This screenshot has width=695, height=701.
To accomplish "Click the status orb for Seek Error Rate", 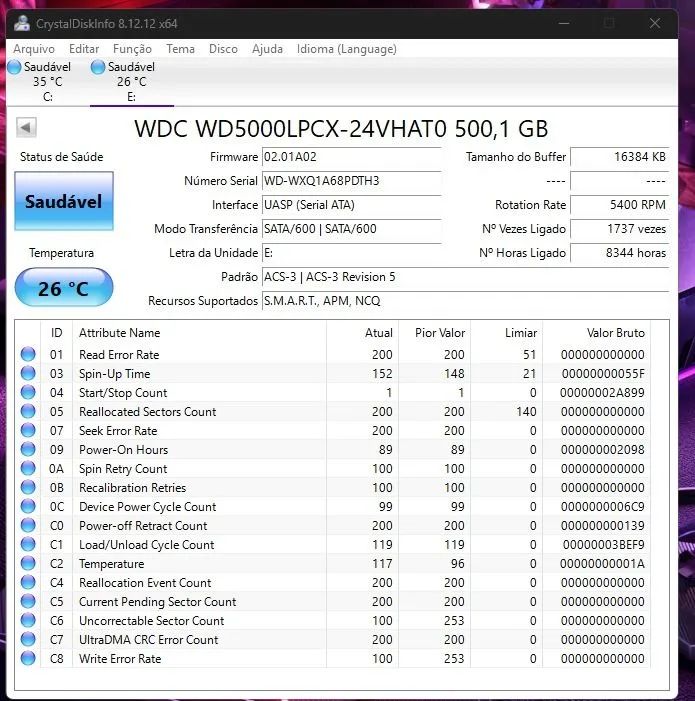I will point(28,430).
